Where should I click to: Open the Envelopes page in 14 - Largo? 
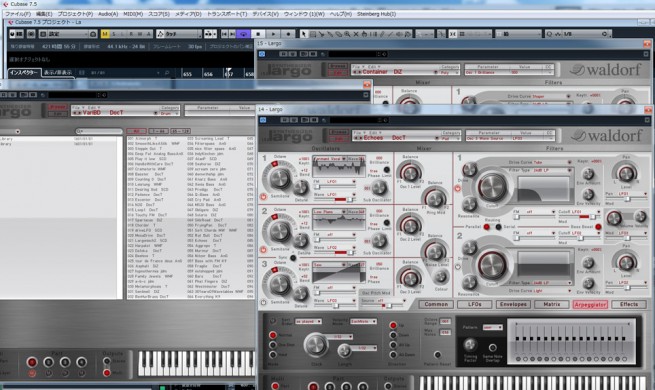click(x=513, y=304)
